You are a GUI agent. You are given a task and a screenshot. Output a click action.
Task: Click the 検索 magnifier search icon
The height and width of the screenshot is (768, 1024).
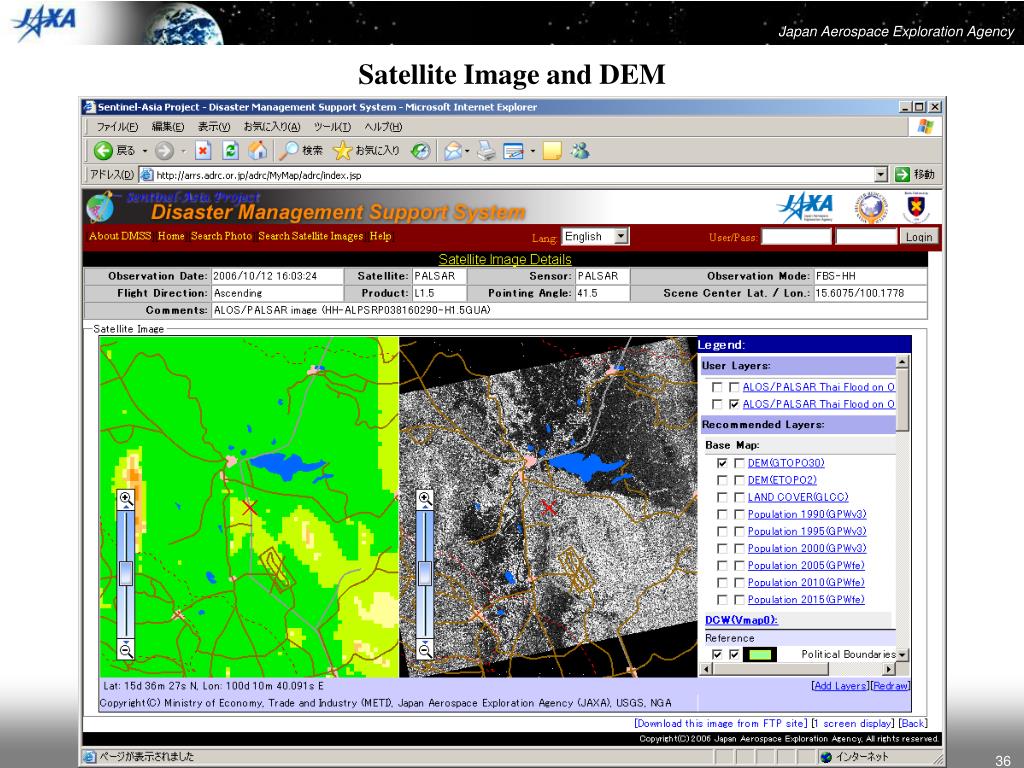tap(287, 151)
